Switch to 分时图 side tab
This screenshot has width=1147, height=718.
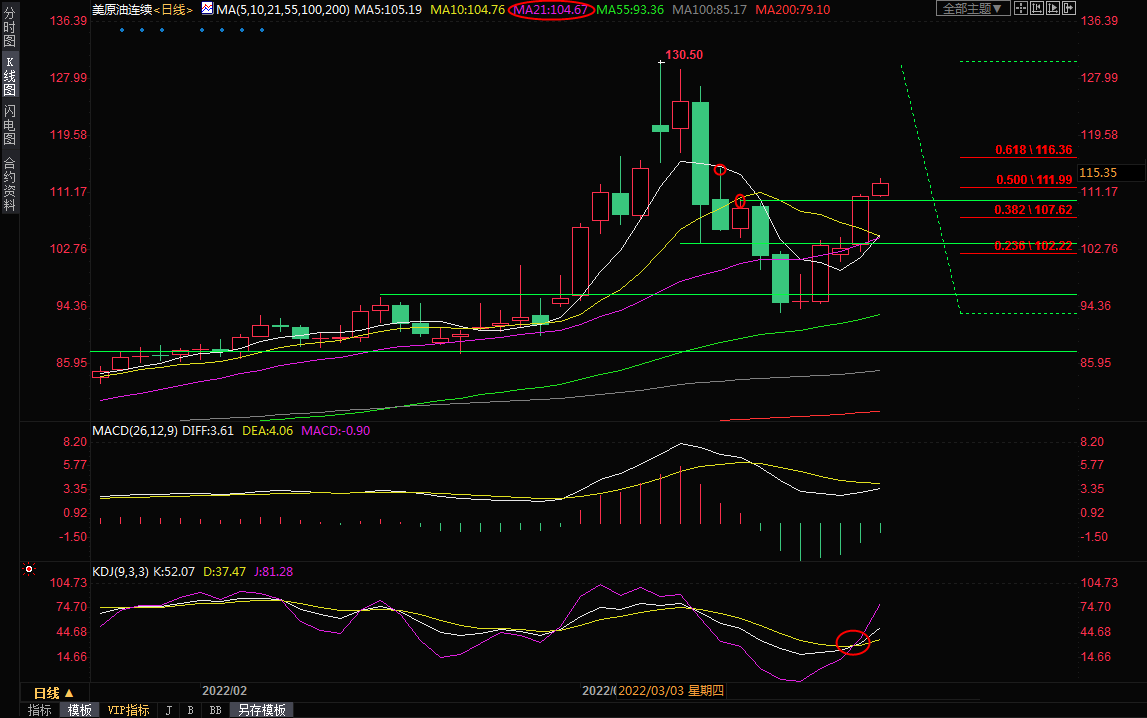pos(9,27)
